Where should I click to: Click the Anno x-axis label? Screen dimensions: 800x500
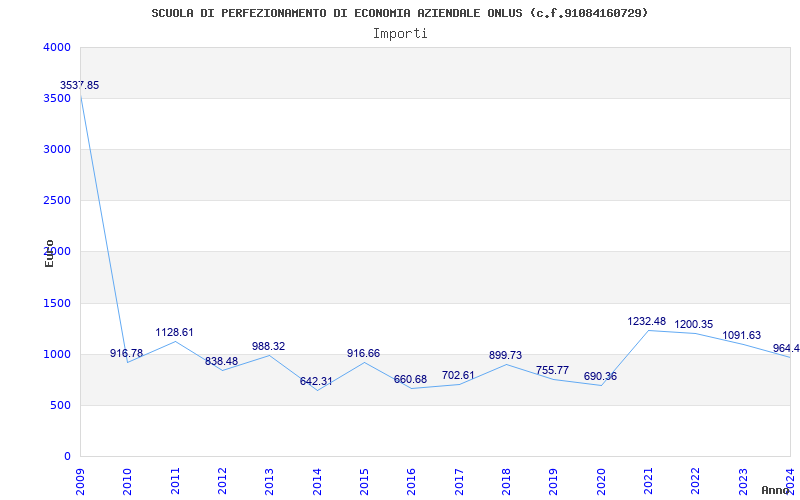tap(776, 490)
